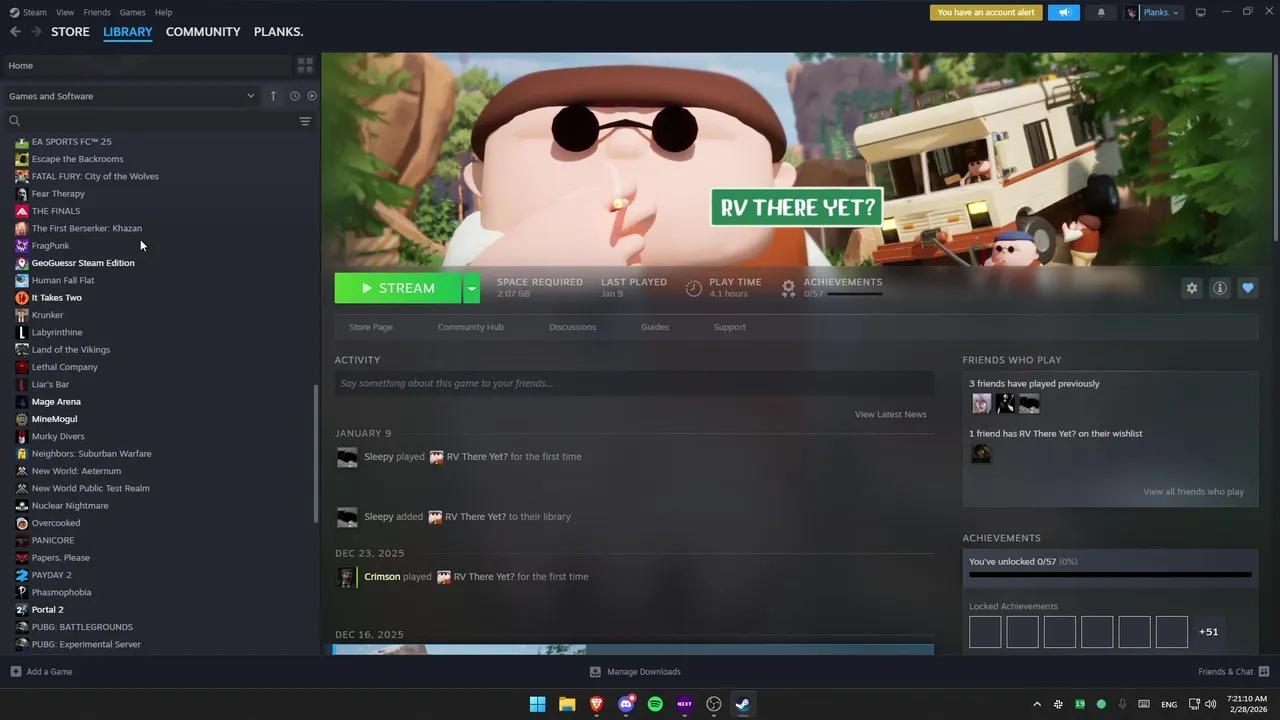
Task: Open the Friends menu
Action: (97, 12)
